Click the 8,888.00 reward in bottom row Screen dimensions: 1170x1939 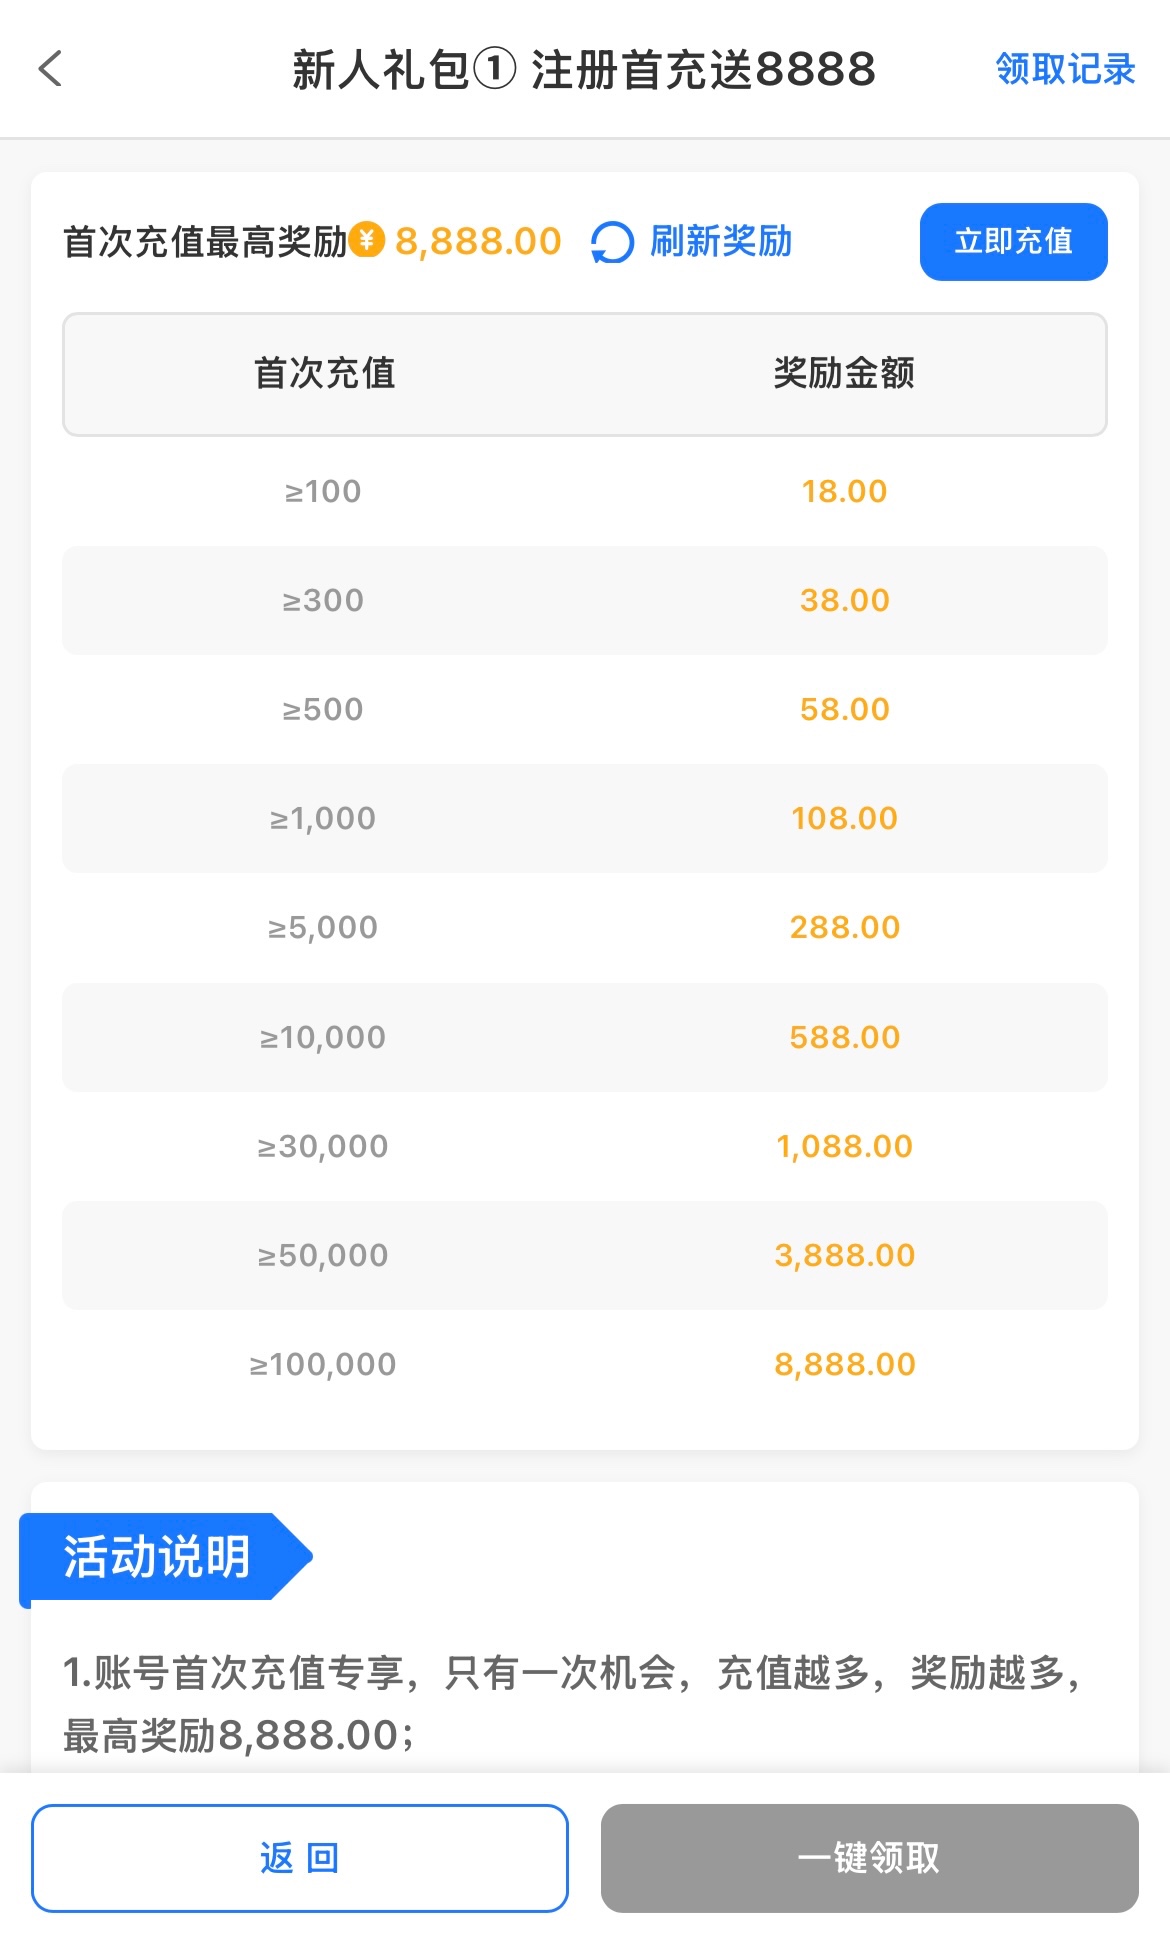(x=844, y=1364)
